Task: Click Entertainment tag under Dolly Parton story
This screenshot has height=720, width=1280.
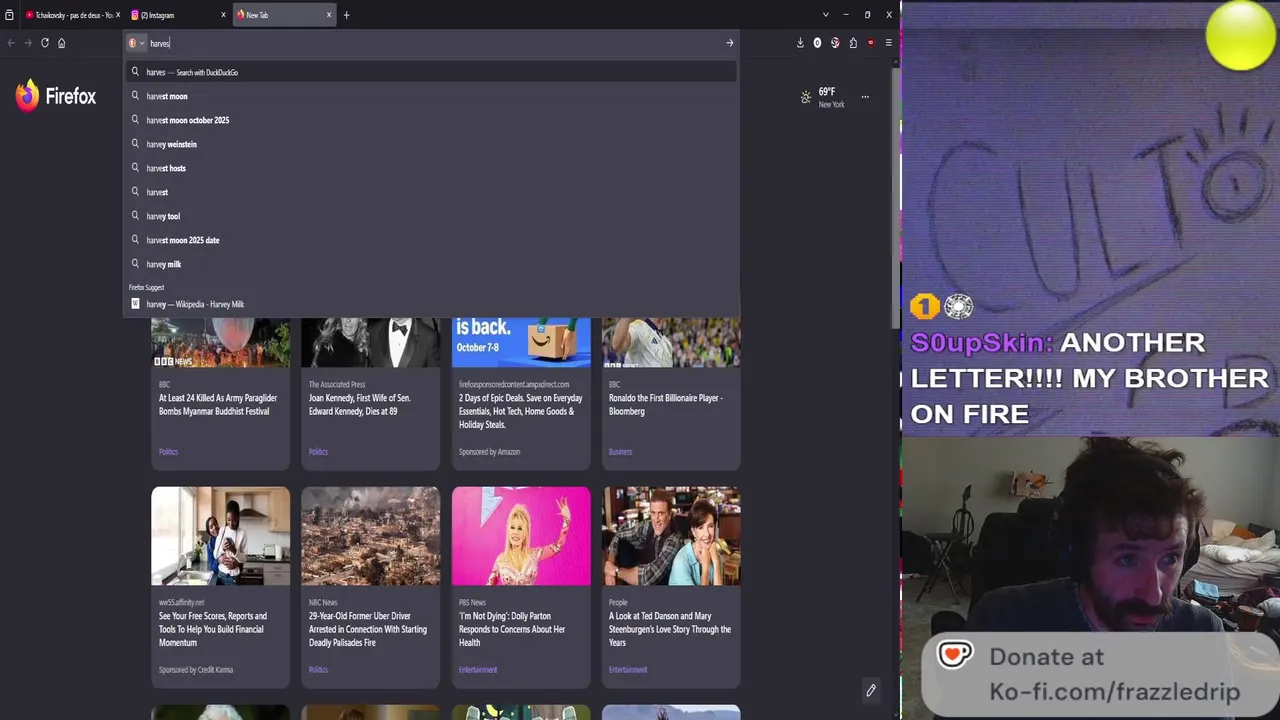Action: tap(478, 670)
